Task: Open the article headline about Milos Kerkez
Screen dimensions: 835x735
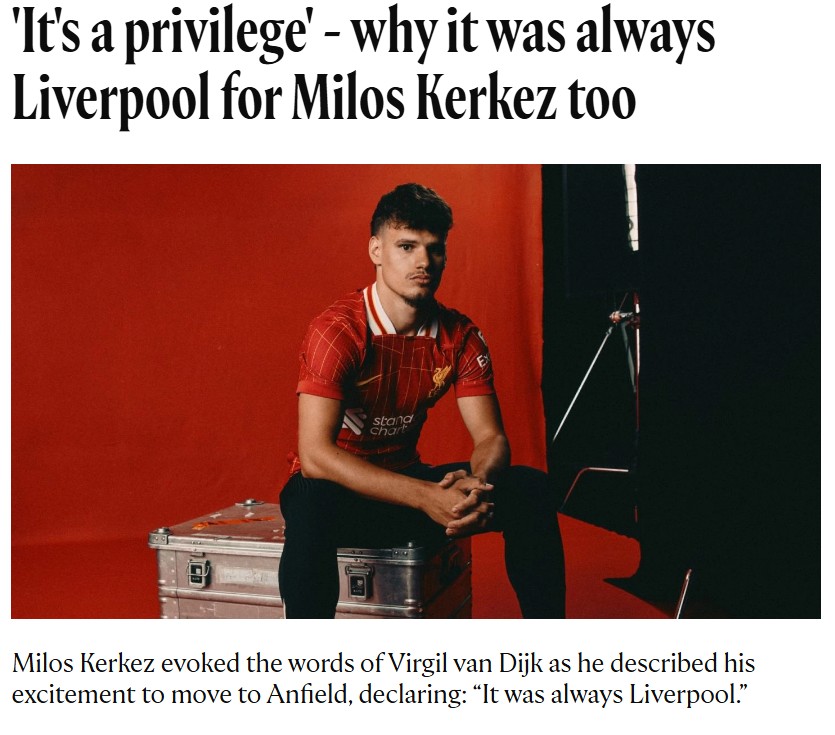Action: tap(364, 67)
